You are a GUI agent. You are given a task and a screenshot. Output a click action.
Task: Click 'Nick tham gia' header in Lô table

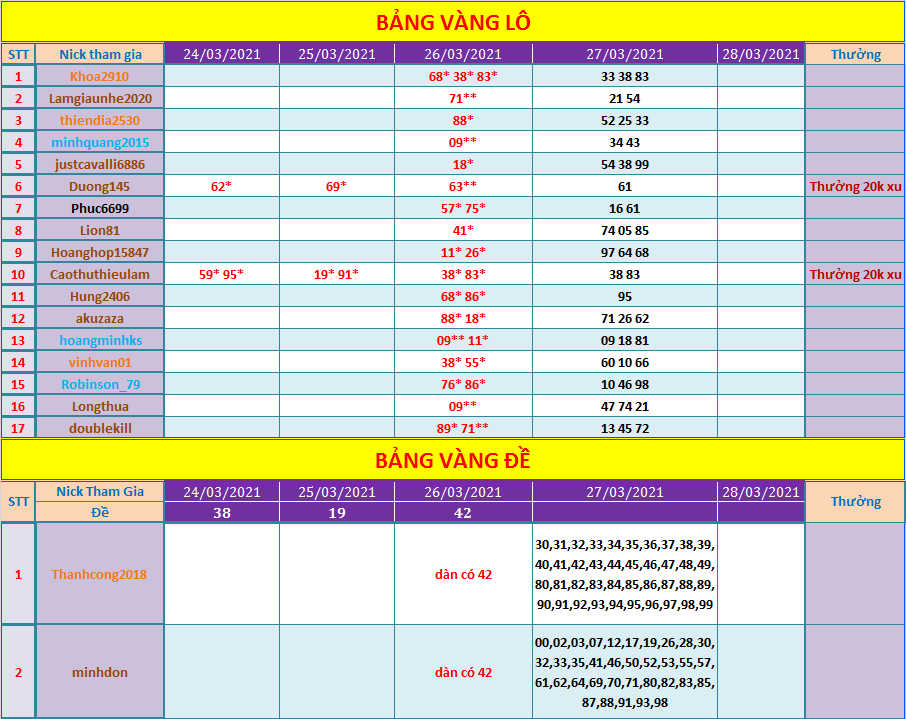pyautogui.click(x=100, y=54)
